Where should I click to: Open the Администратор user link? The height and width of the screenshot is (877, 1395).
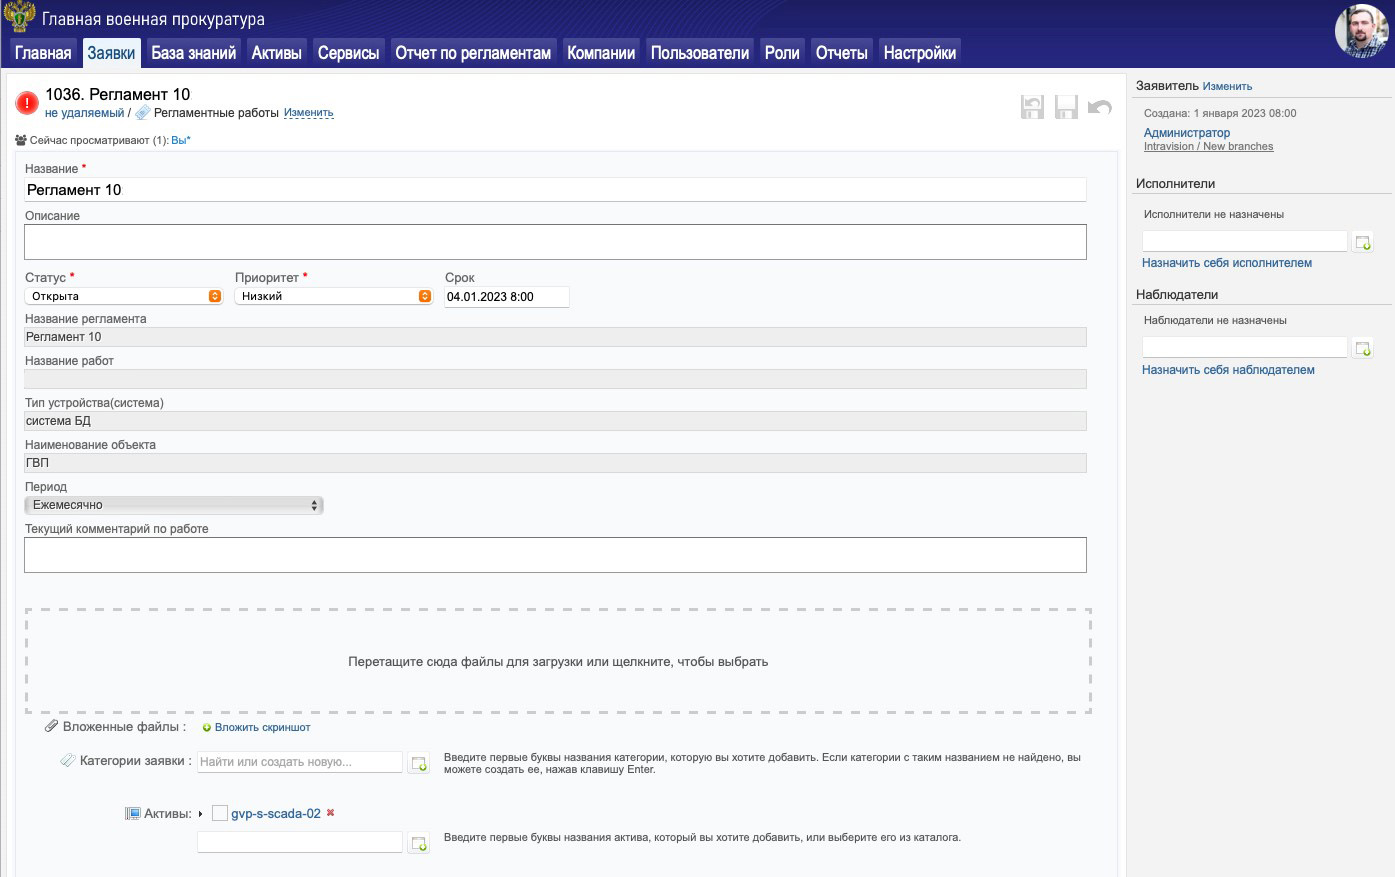tap(1187, 133)
